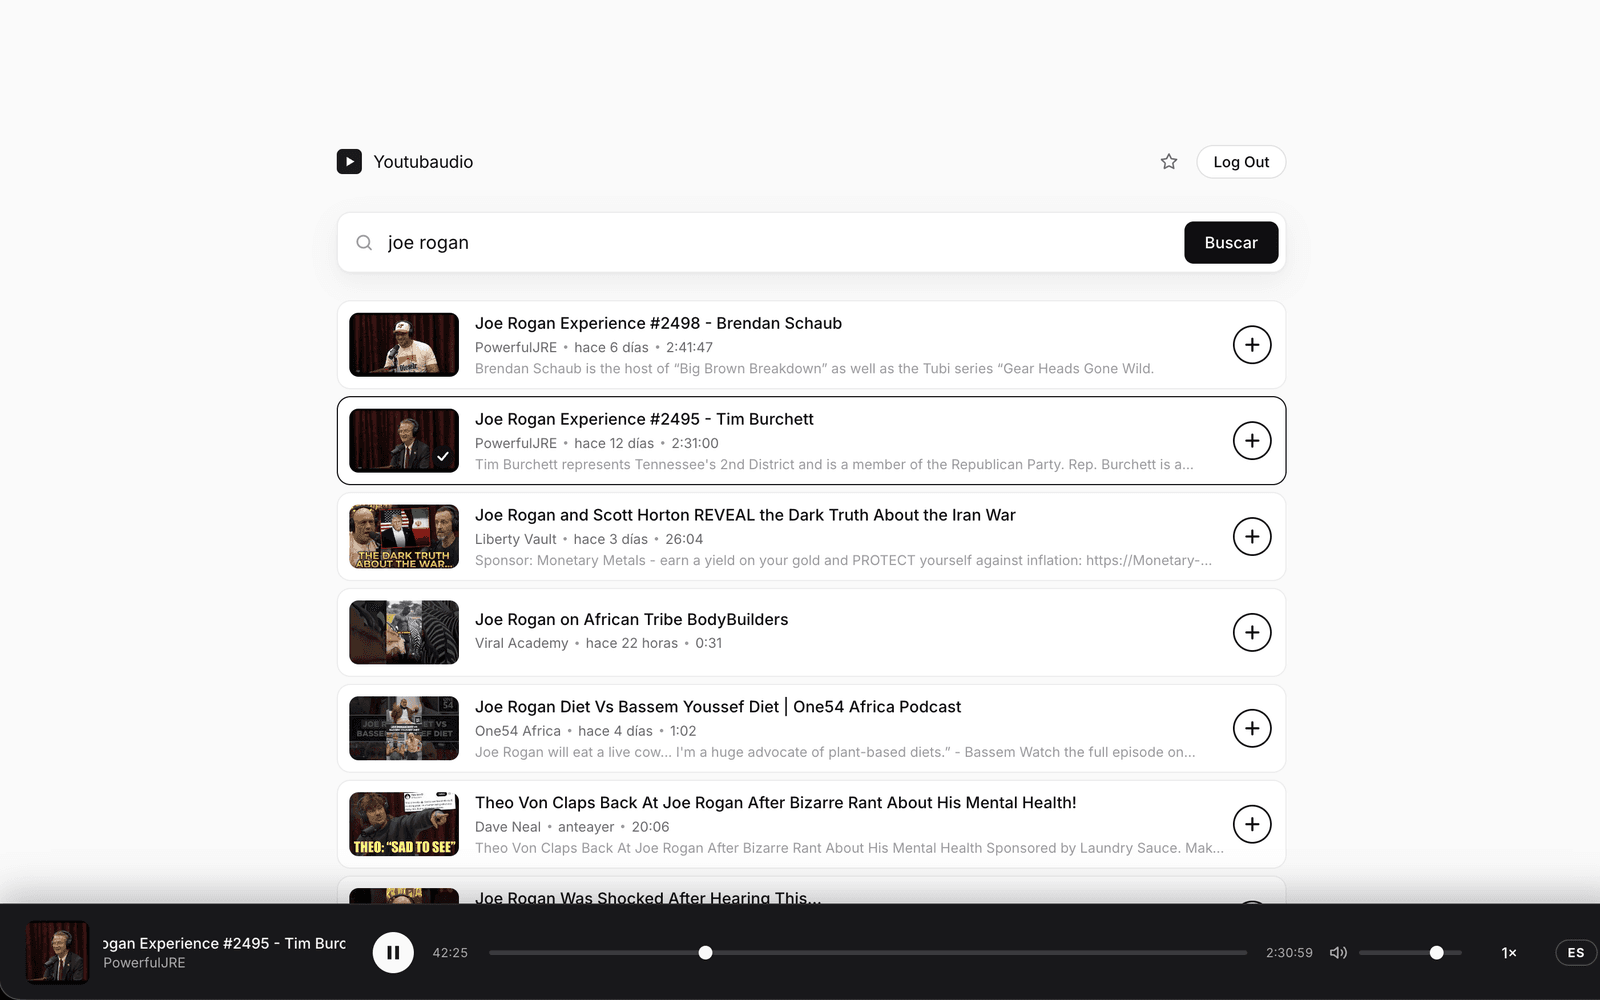Add Brendan Schaub episode with plus icon
Viewport: 1600px width, 1000px height.
click(x=1251, y=345)
